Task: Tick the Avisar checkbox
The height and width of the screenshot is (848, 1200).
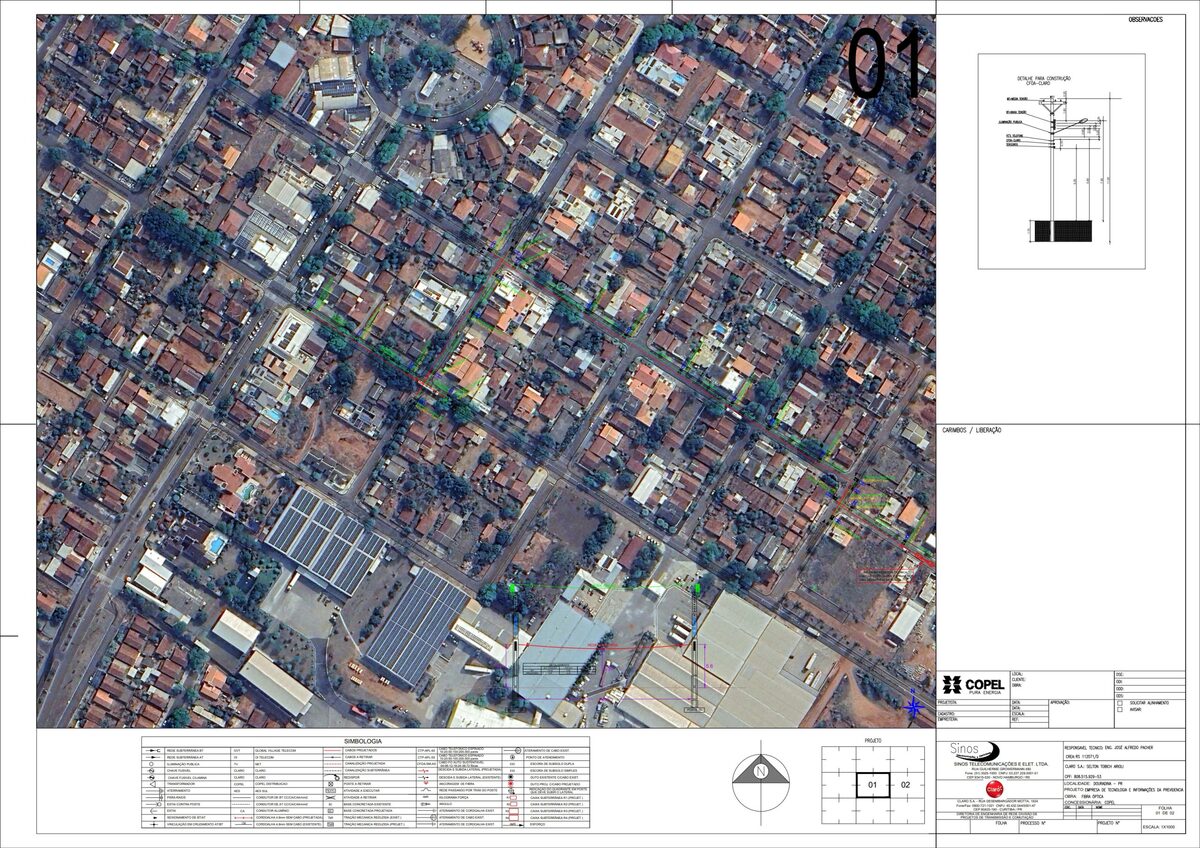Action: pos(1120,710)
